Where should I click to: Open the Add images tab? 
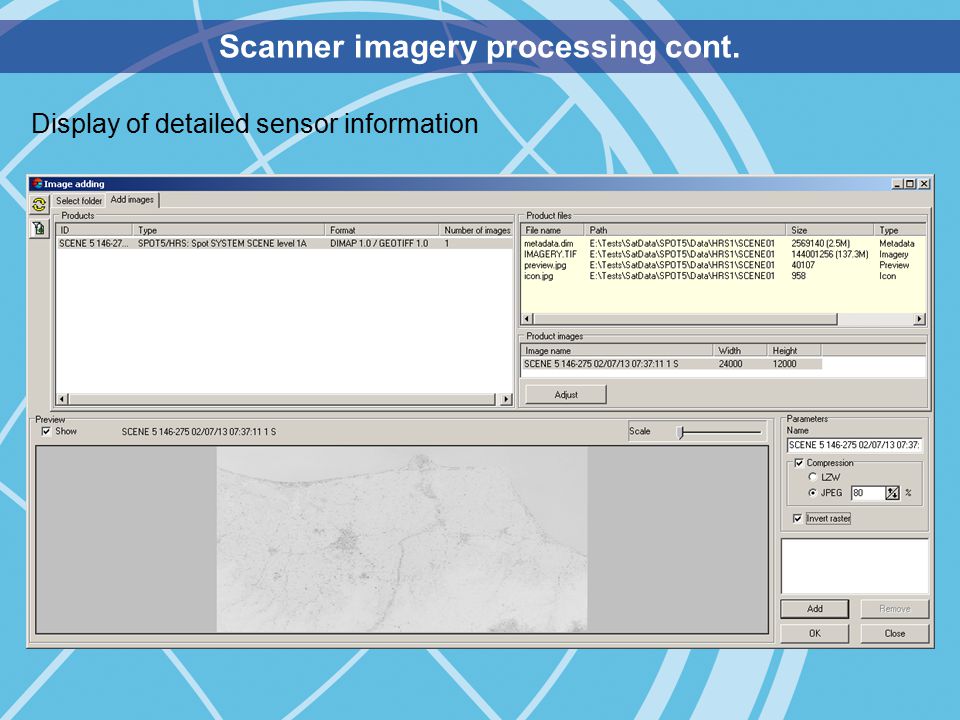132,200
